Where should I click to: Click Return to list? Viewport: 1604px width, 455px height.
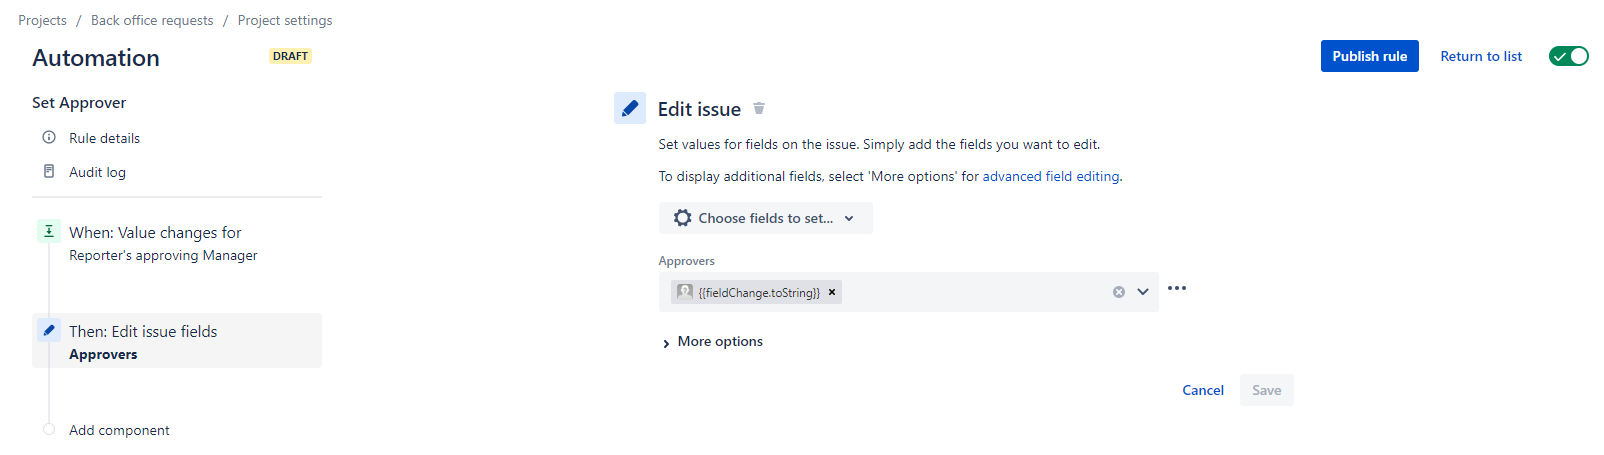coord(1481,56)
